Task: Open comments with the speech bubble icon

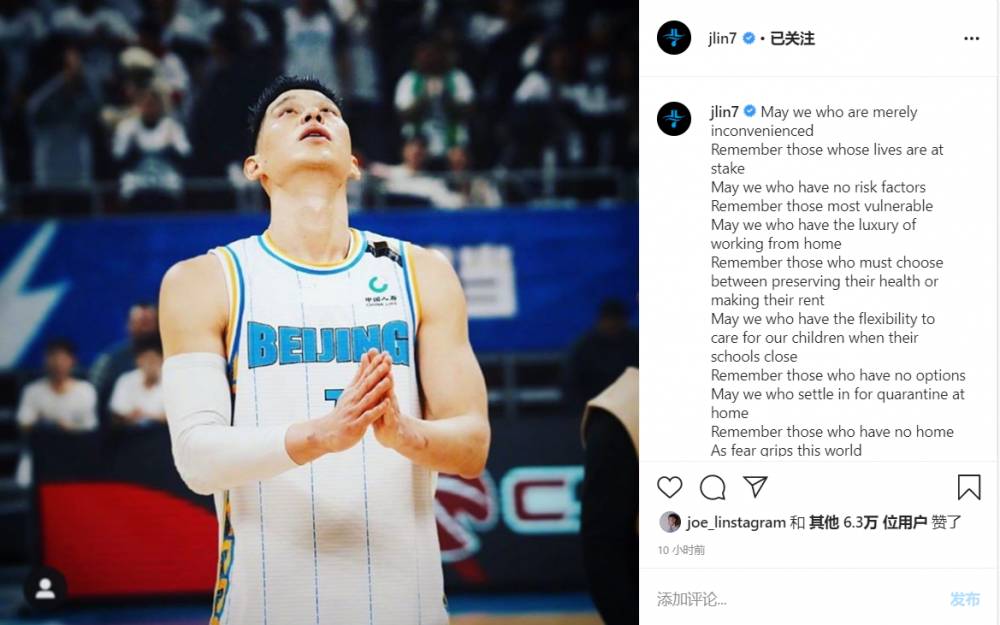Action: point(712,487)
